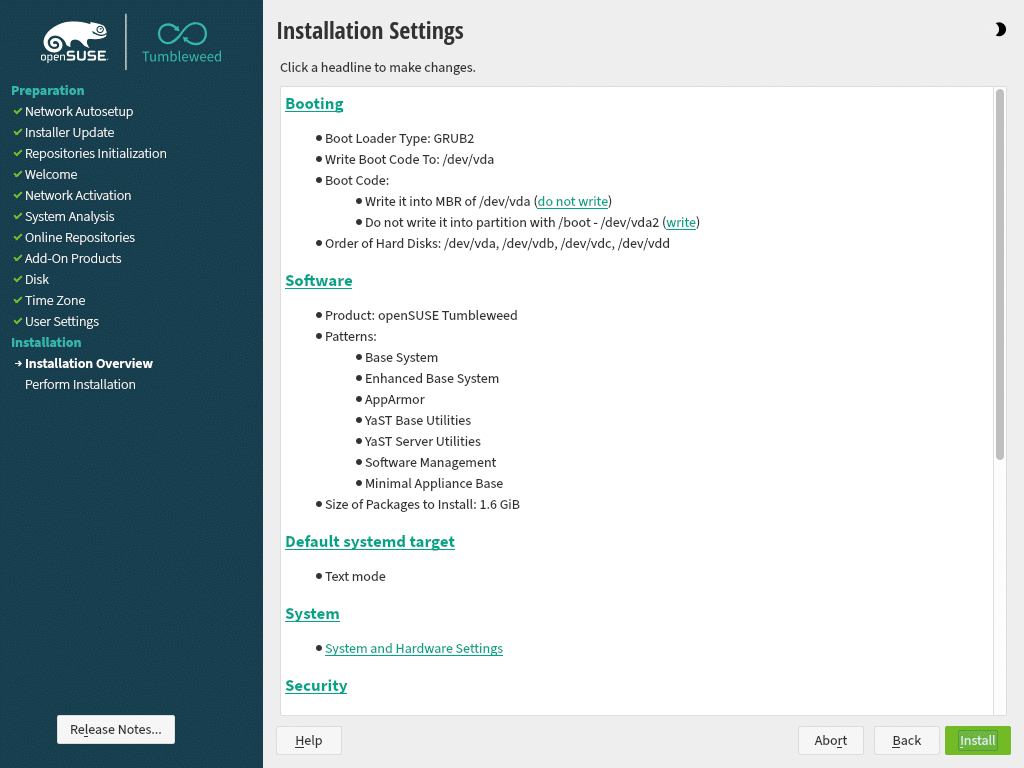Screen dimensions: 1024x768
Task: Open the Software settings headline
Action: (318, 281)
